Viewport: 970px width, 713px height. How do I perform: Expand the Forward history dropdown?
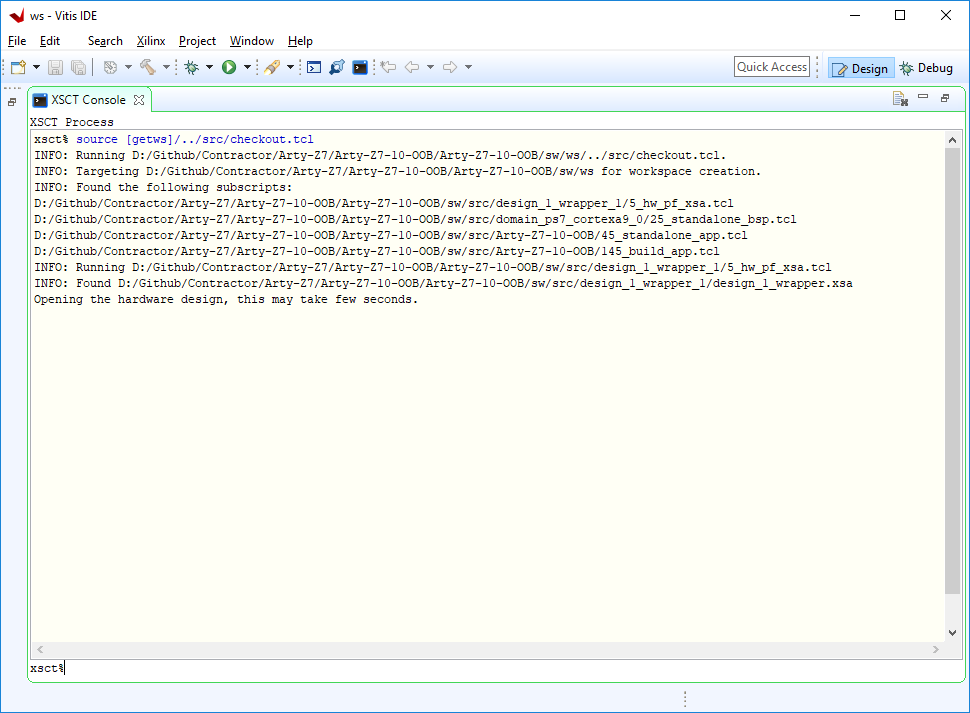coord(468,67)
